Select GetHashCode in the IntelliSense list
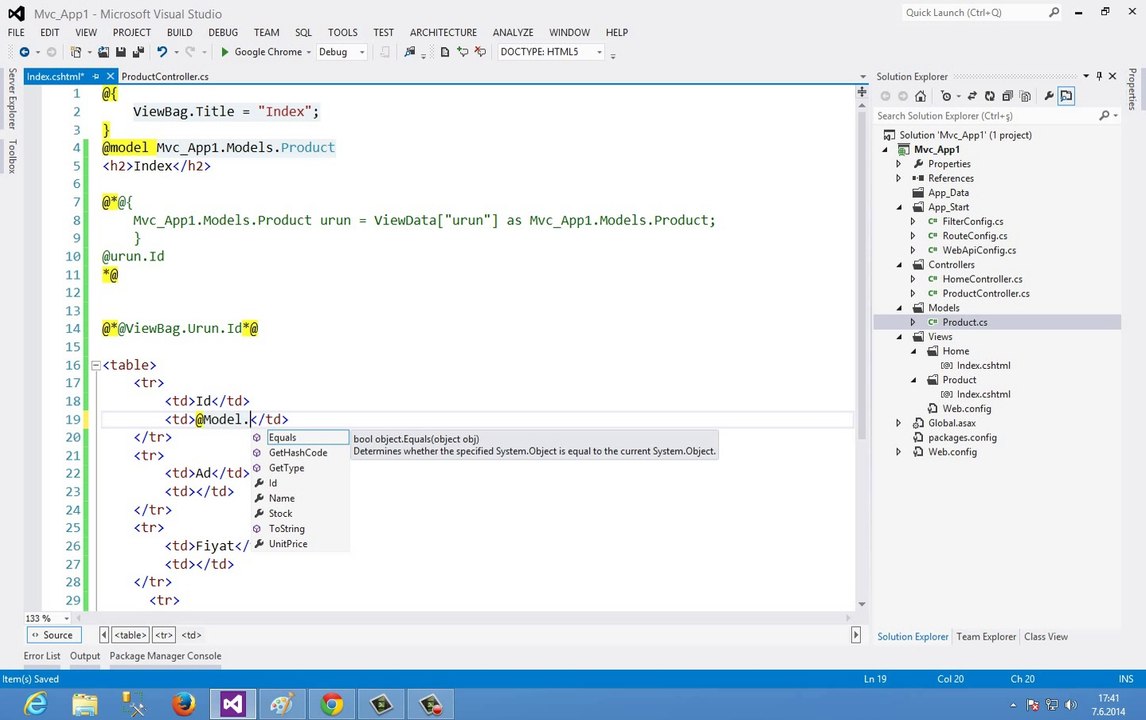This screenshot has width=1146, height=720. pyautogui.click(x=300, y=452)
